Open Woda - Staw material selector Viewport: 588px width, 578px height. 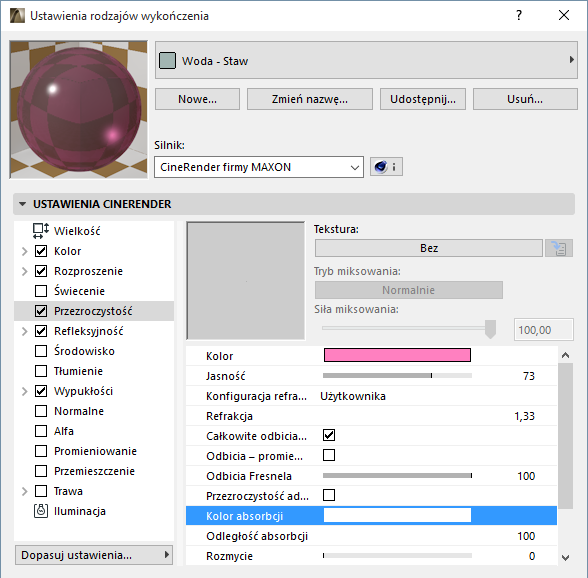366,60
